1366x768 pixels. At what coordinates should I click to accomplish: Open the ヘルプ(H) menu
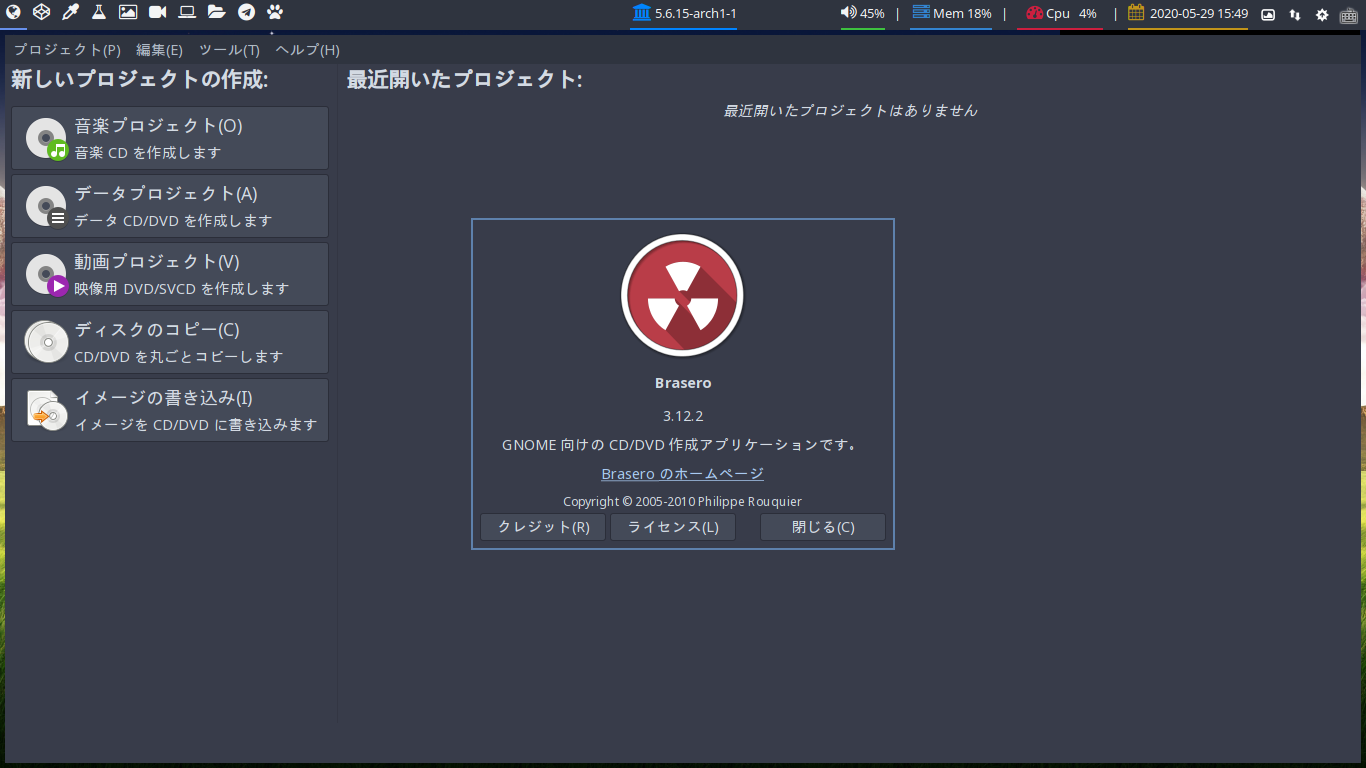(307, 50)
